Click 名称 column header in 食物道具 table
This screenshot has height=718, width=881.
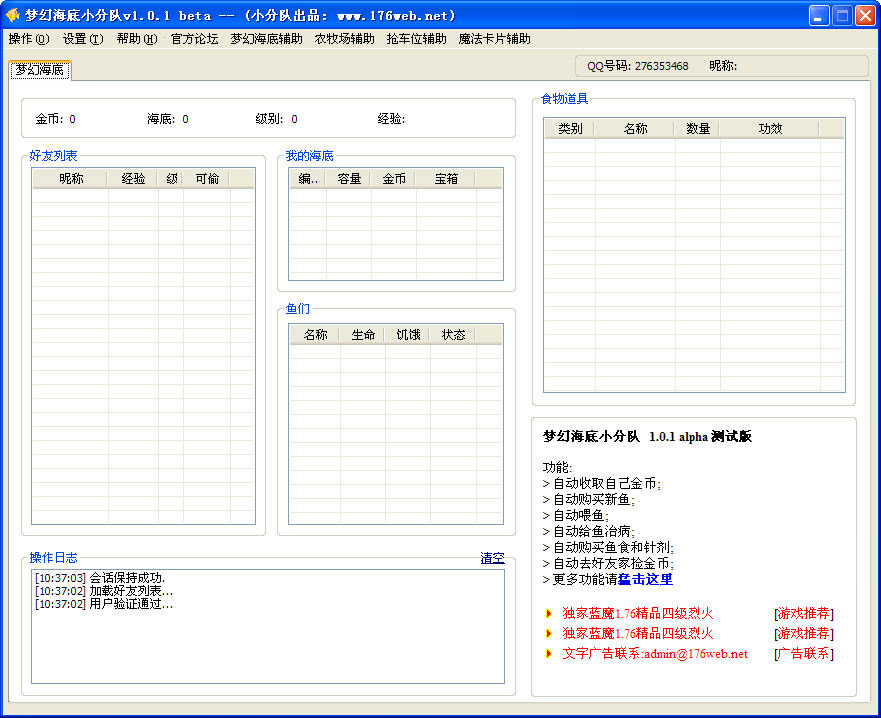click(635, 129)
